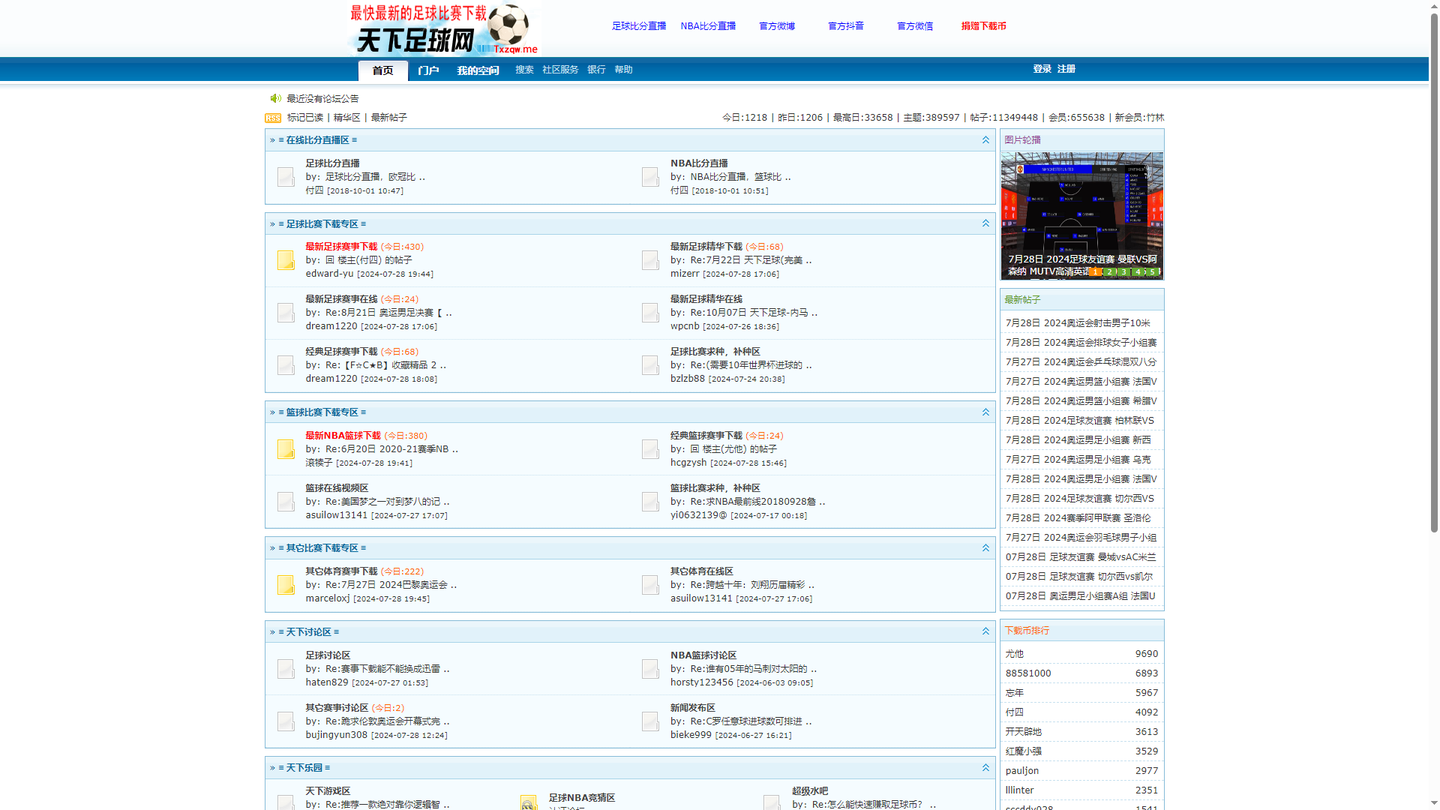This screenshot has width=1440, height=810.
Task: Click the yellow folder icon beside 最新足球赛事下载
Action: point(286,260)
